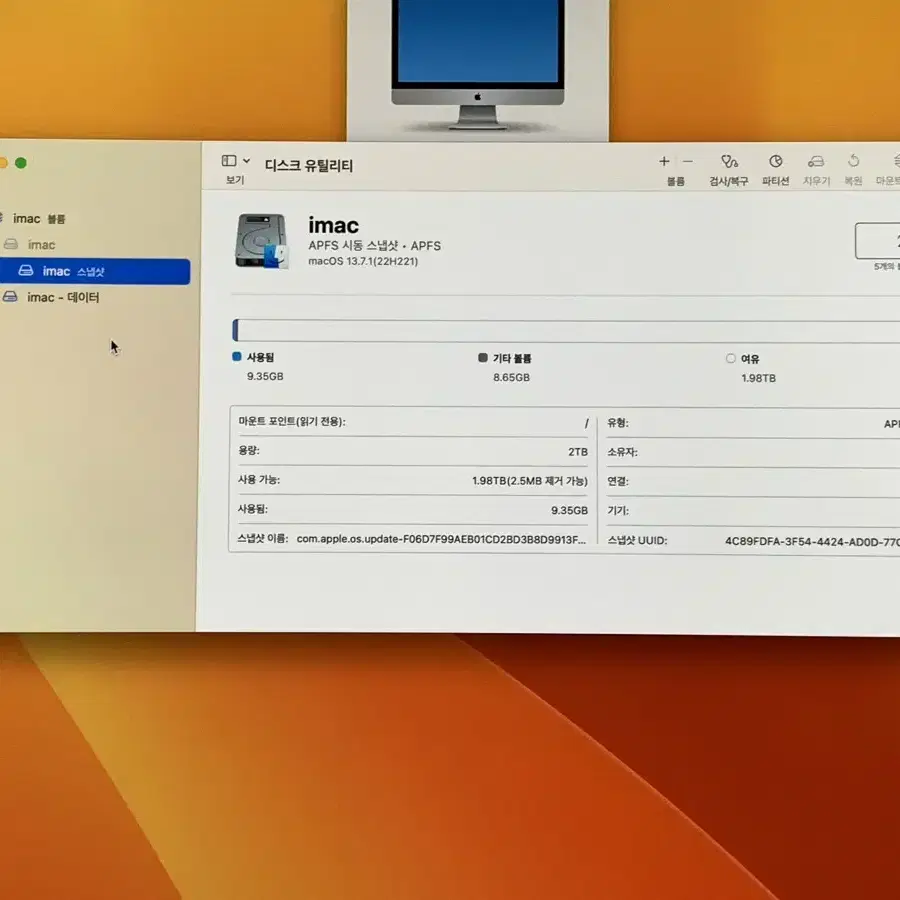This screenshot has width=900, height=900.
Task: Click the macOS 13.7.1(22H221) version text
Action: click(x=363, y=261)
